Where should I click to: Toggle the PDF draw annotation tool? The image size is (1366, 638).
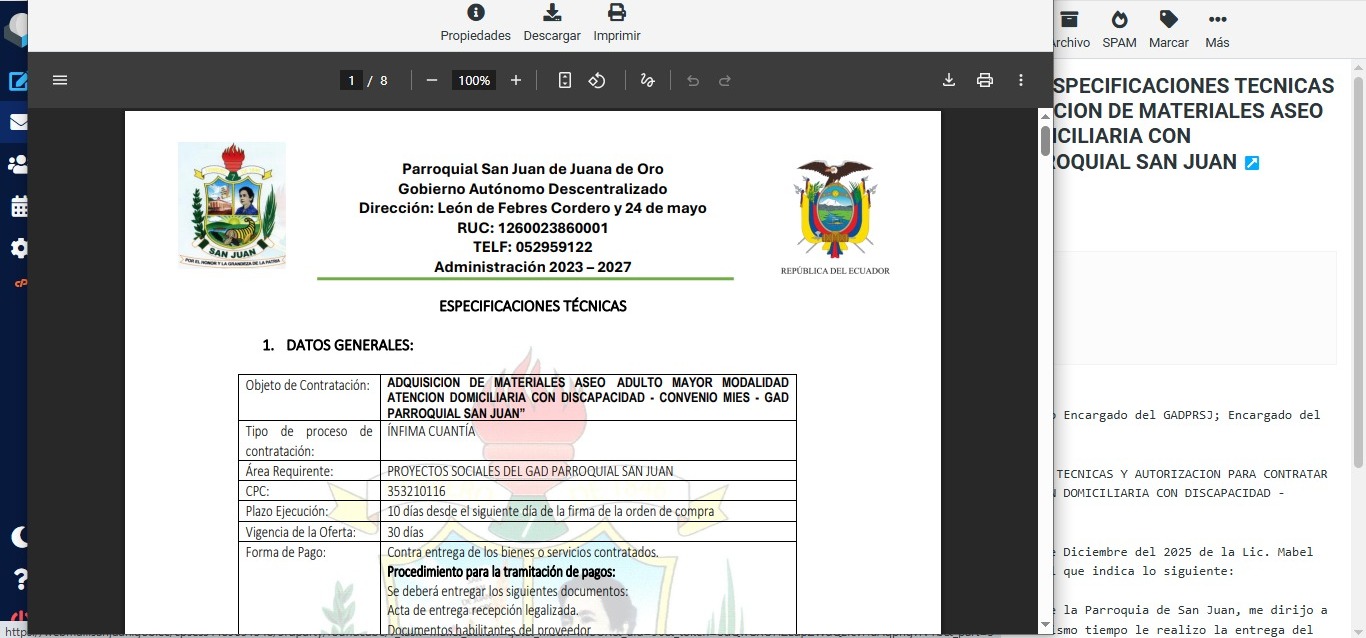(x=647, y=80)
